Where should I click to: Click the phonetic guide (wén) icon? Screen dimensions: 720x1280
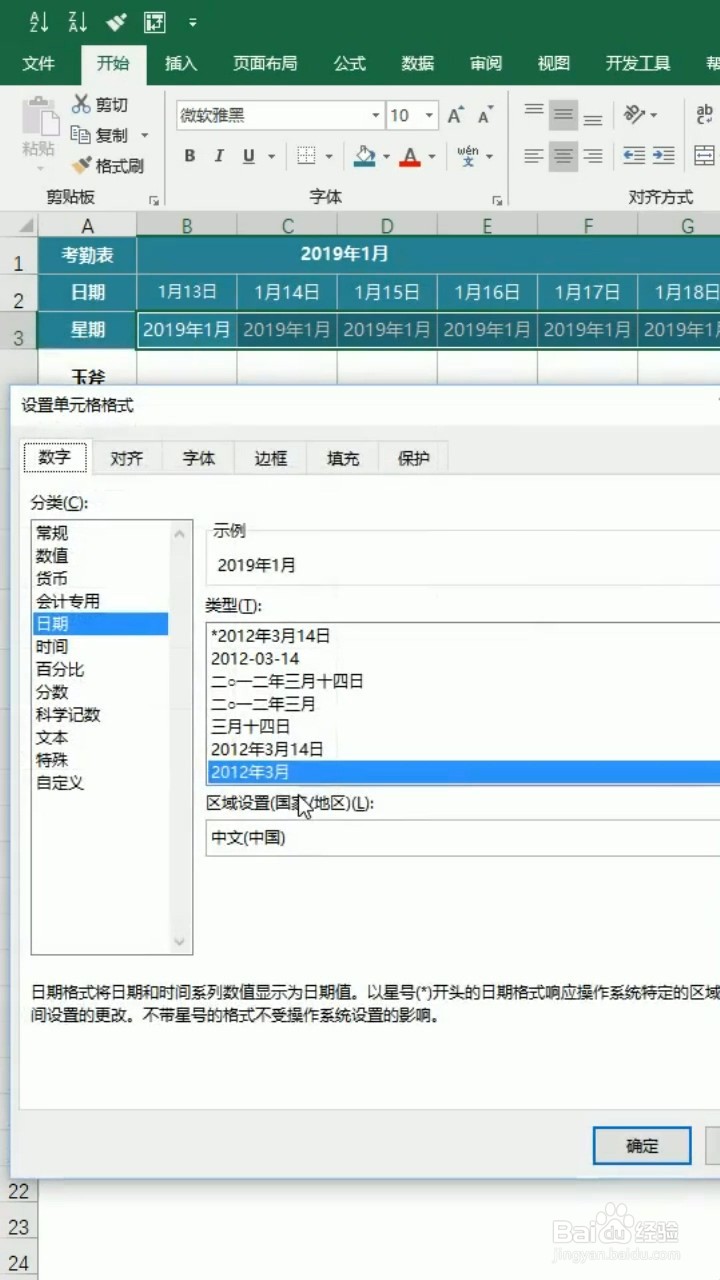pos(467,156)
